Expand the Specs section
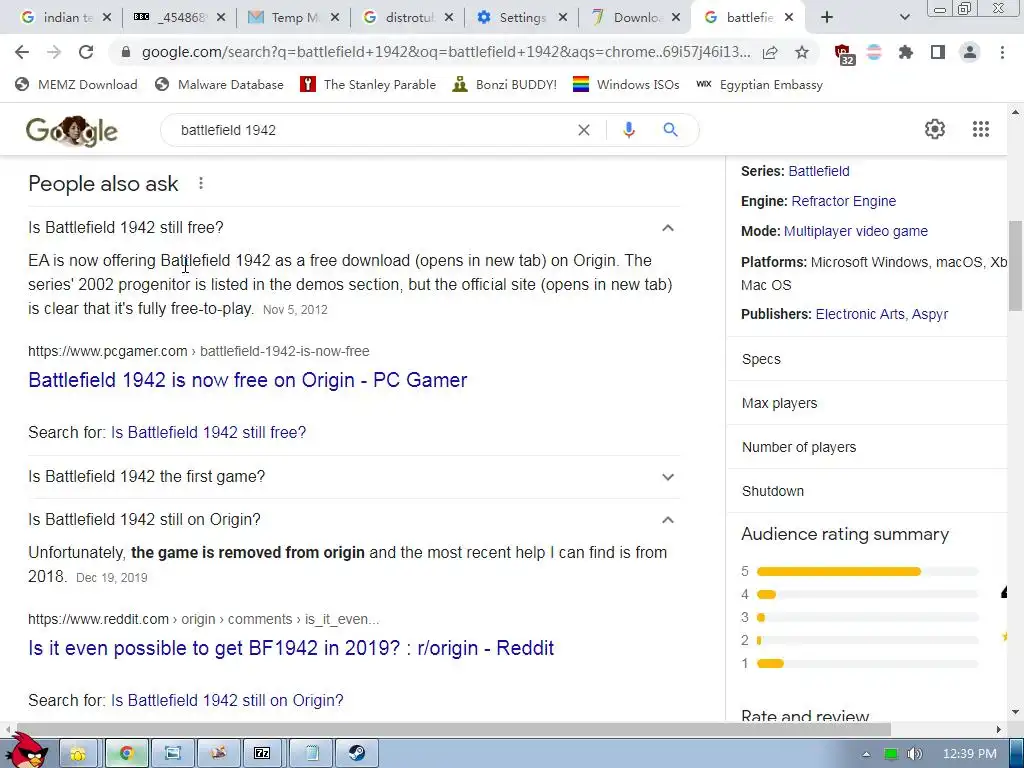The image size is (1024, 768). click(866, 359)
